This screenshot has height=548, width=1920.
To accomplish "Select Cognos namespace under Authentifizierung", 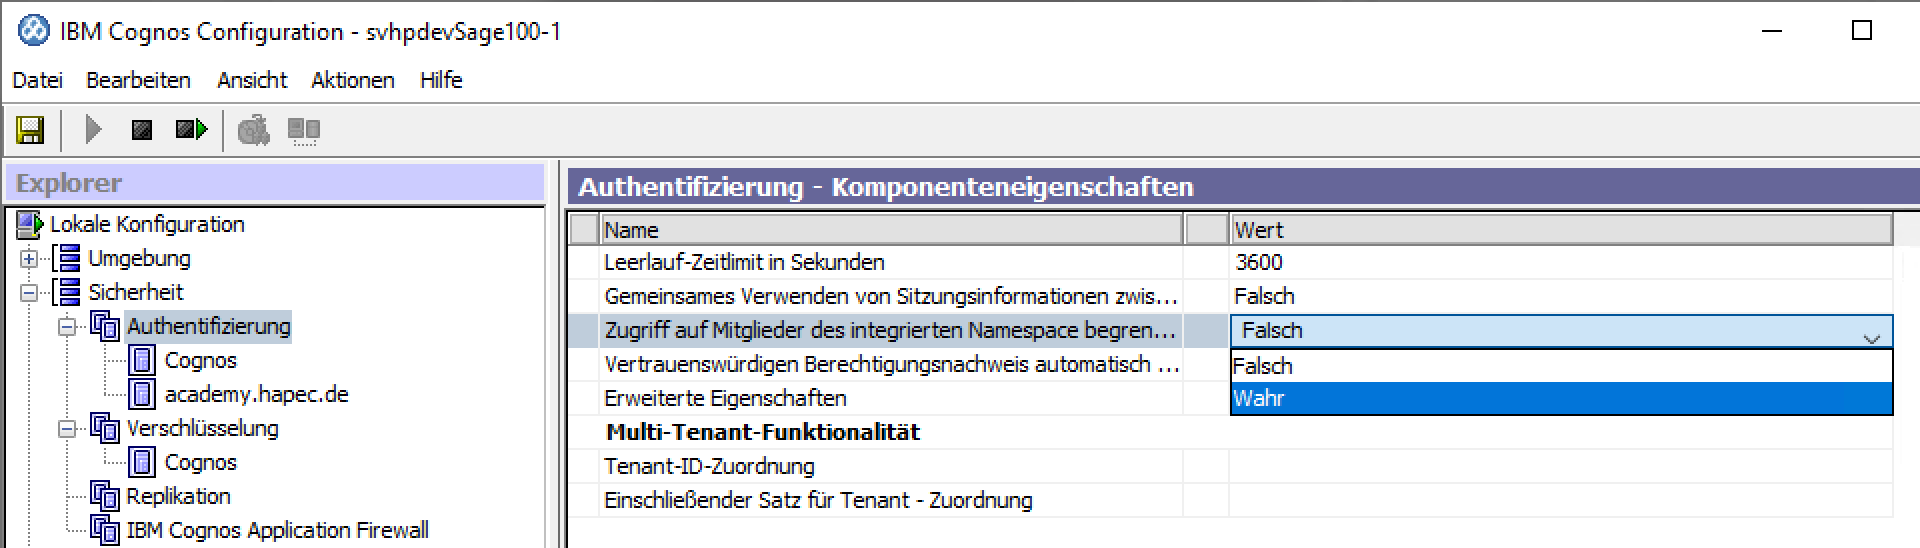I will coord(200,360).
